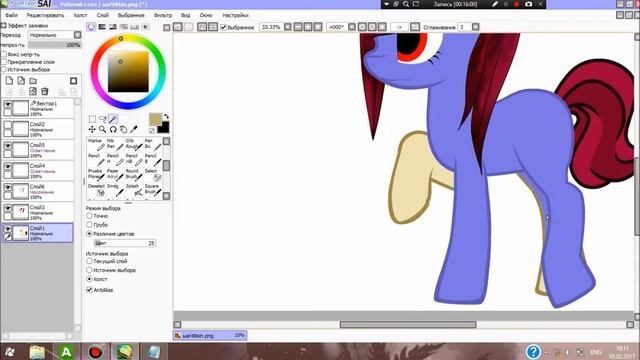Select the Hand pan tool
Image resolution: width=640 pixels, height=360 pixels.
pyautogui.click(x=123, y=129)
